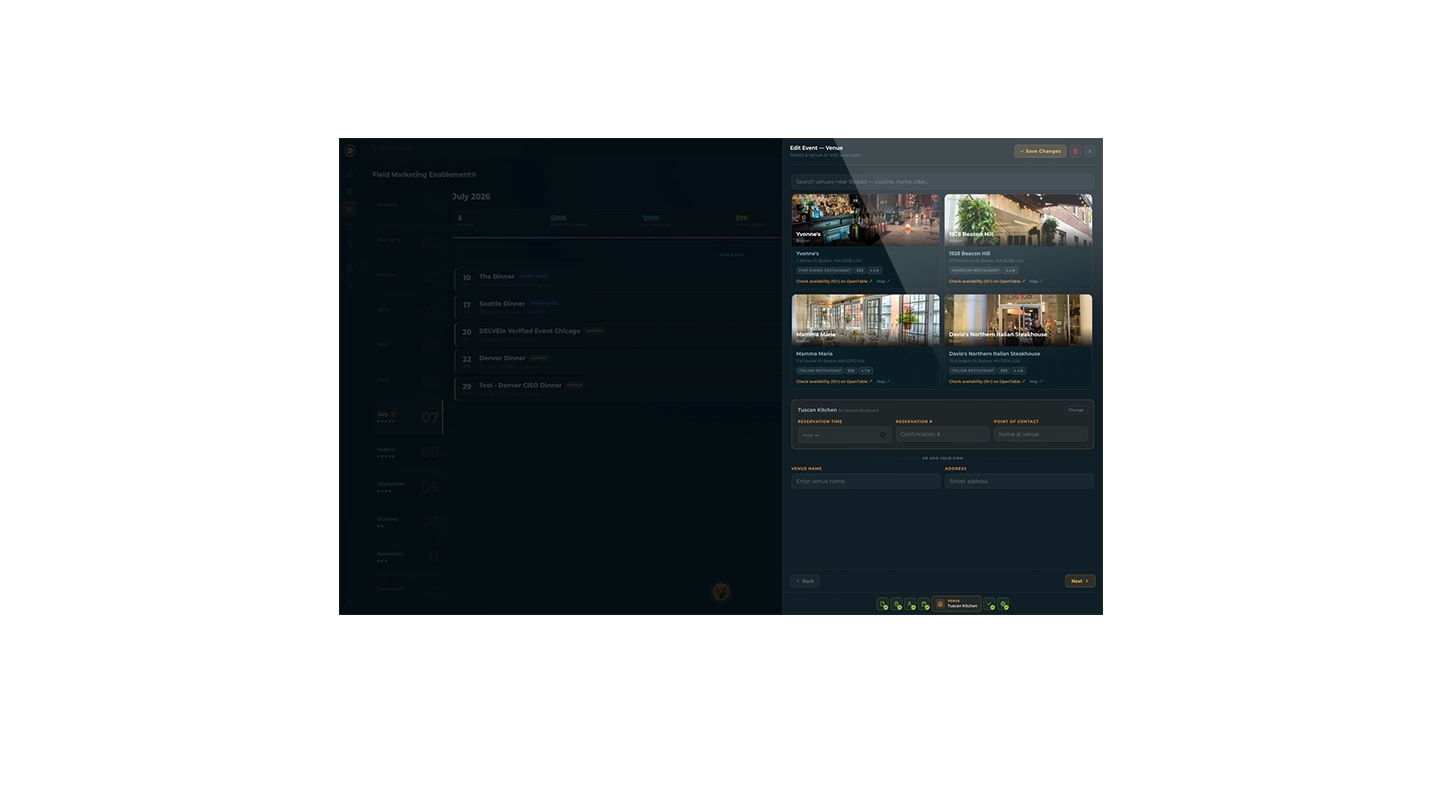Viewport: 1440px width, 810px height.
Task: Check Mamma Maria availability on OpenTable
Action: point(834,381)
